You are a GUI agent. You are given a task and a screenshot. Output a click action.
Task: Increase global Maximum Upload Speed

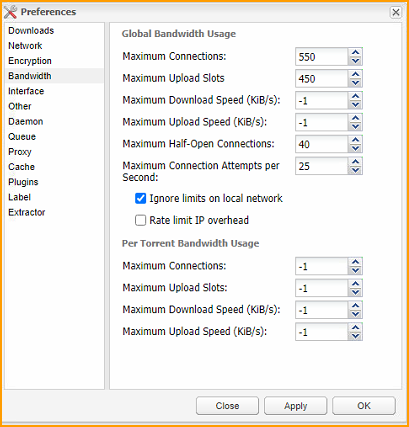pos(355,118)
